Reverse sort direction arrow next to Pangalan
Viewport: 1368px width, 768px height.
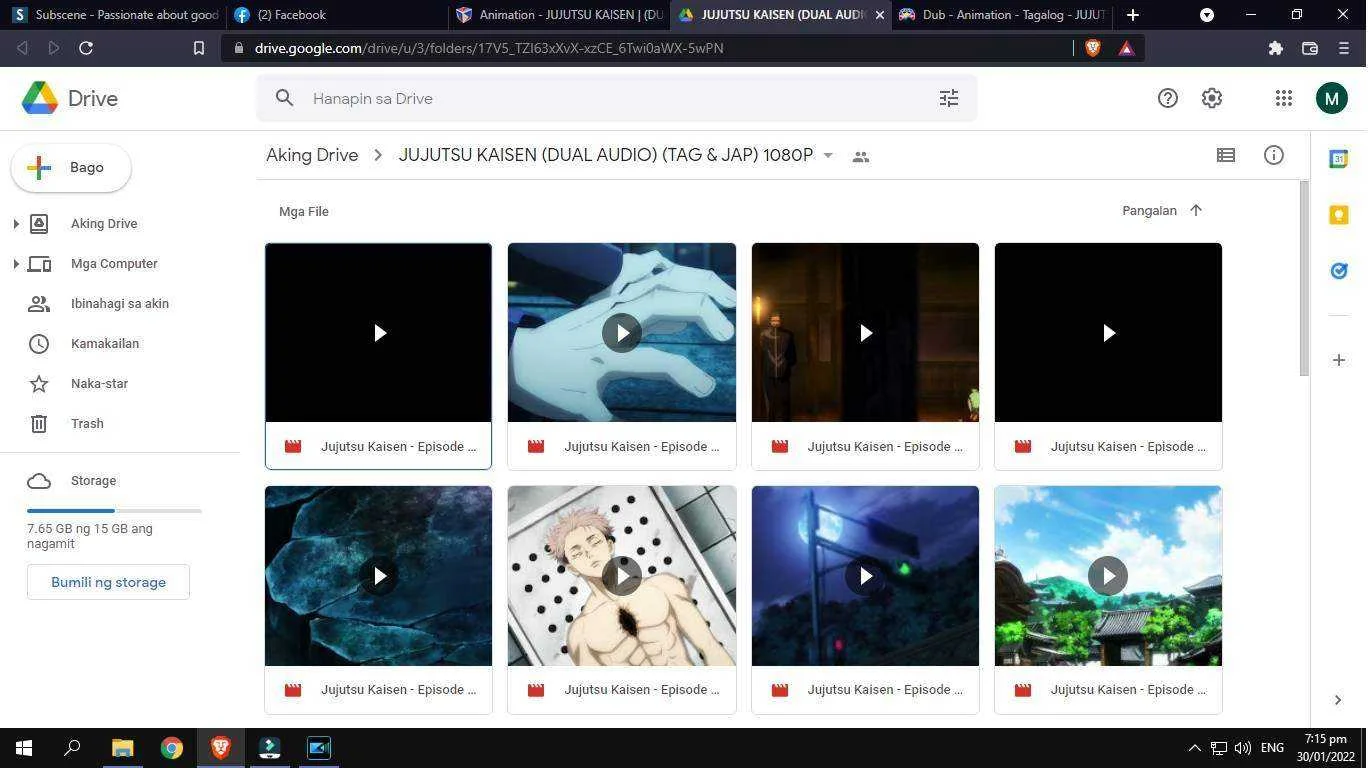tap(1196, 210)
